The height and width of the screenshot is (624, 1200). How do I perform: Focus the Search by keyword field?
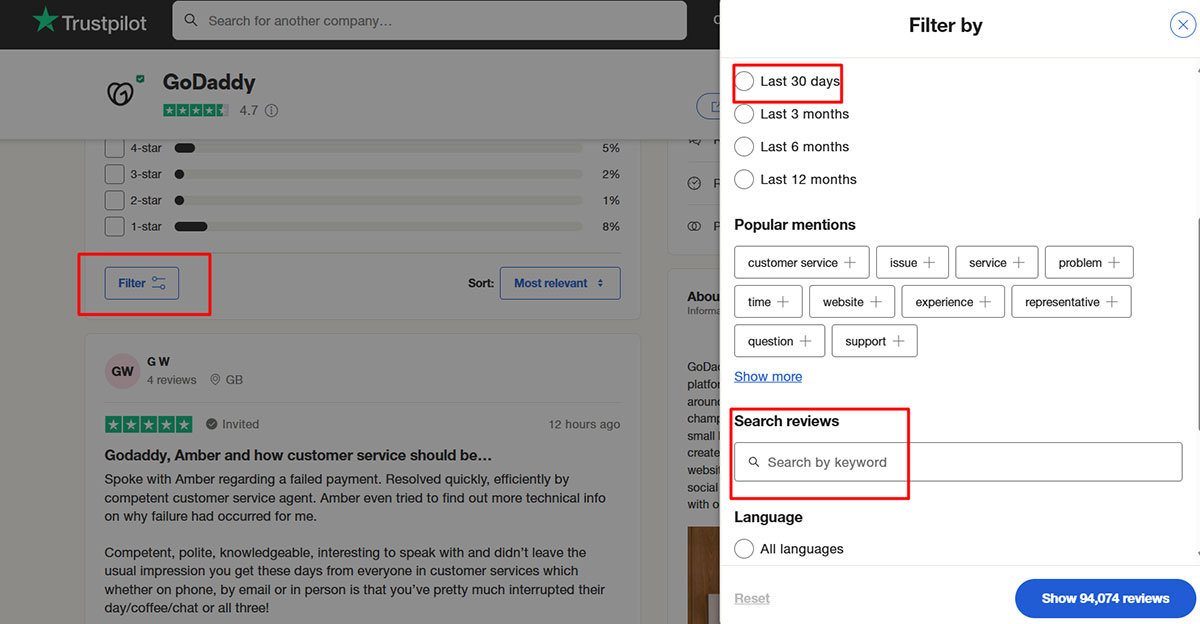click(958, 462)
